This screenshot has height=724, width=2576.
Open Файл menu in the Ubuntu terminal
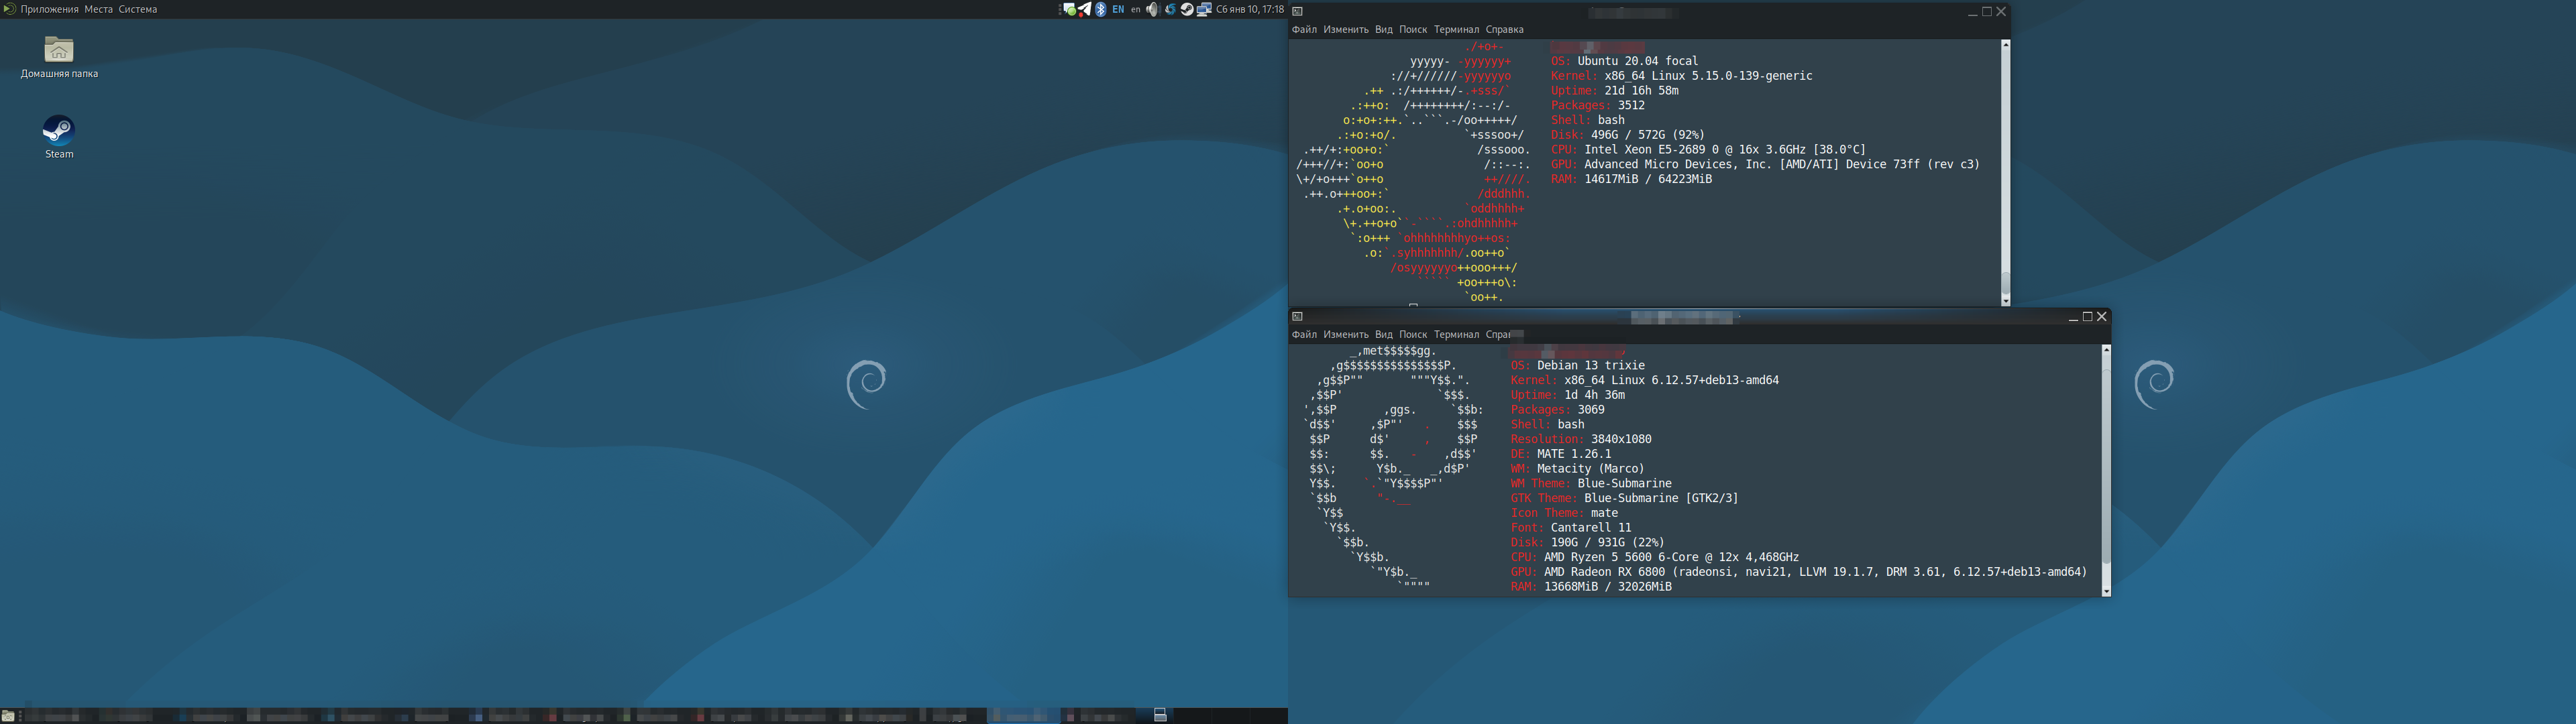click(x=1304, y=30)
